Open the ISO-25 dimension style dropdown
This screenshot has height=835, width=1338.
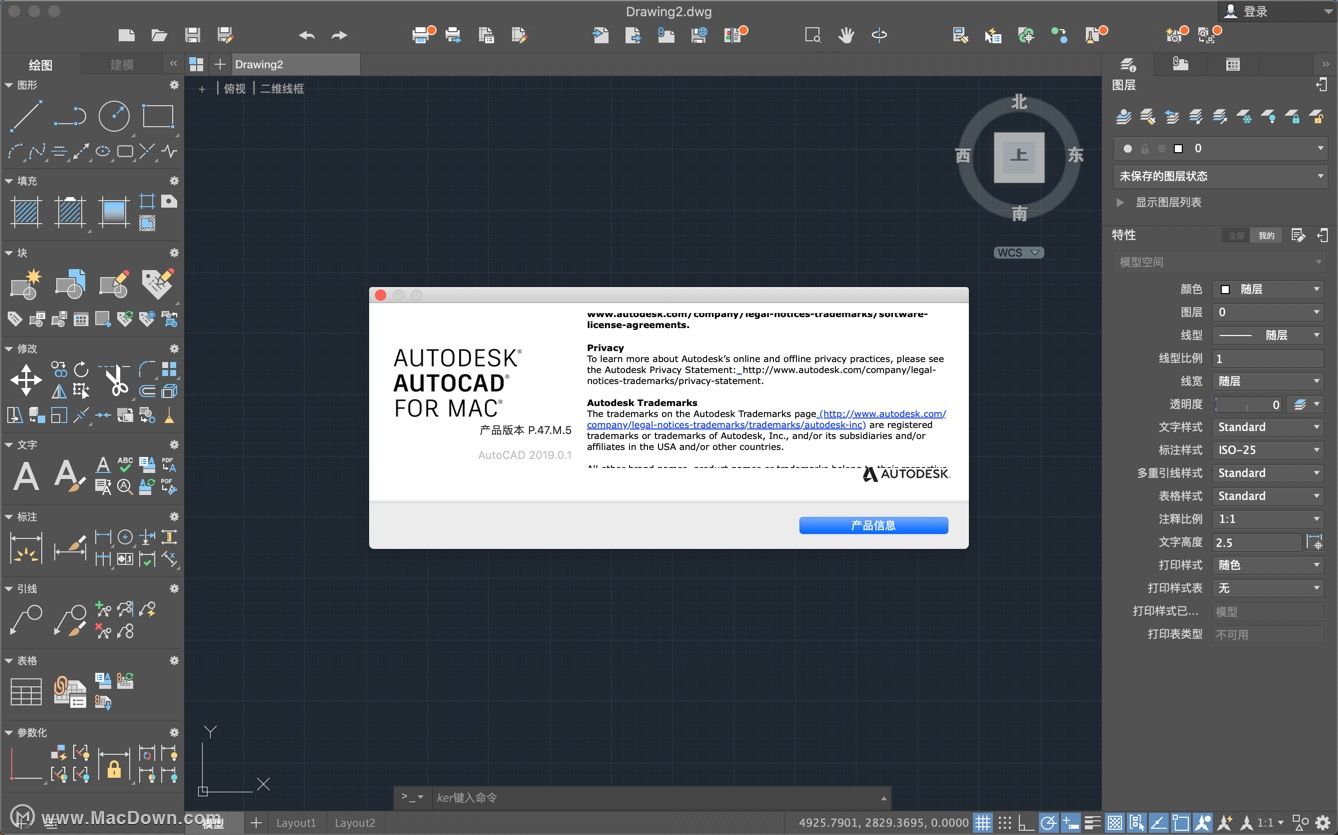click(x=1268, y=450)
